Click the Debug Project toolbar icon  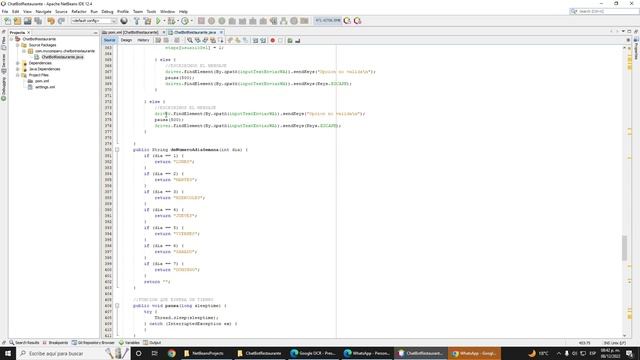coord(172,21)
